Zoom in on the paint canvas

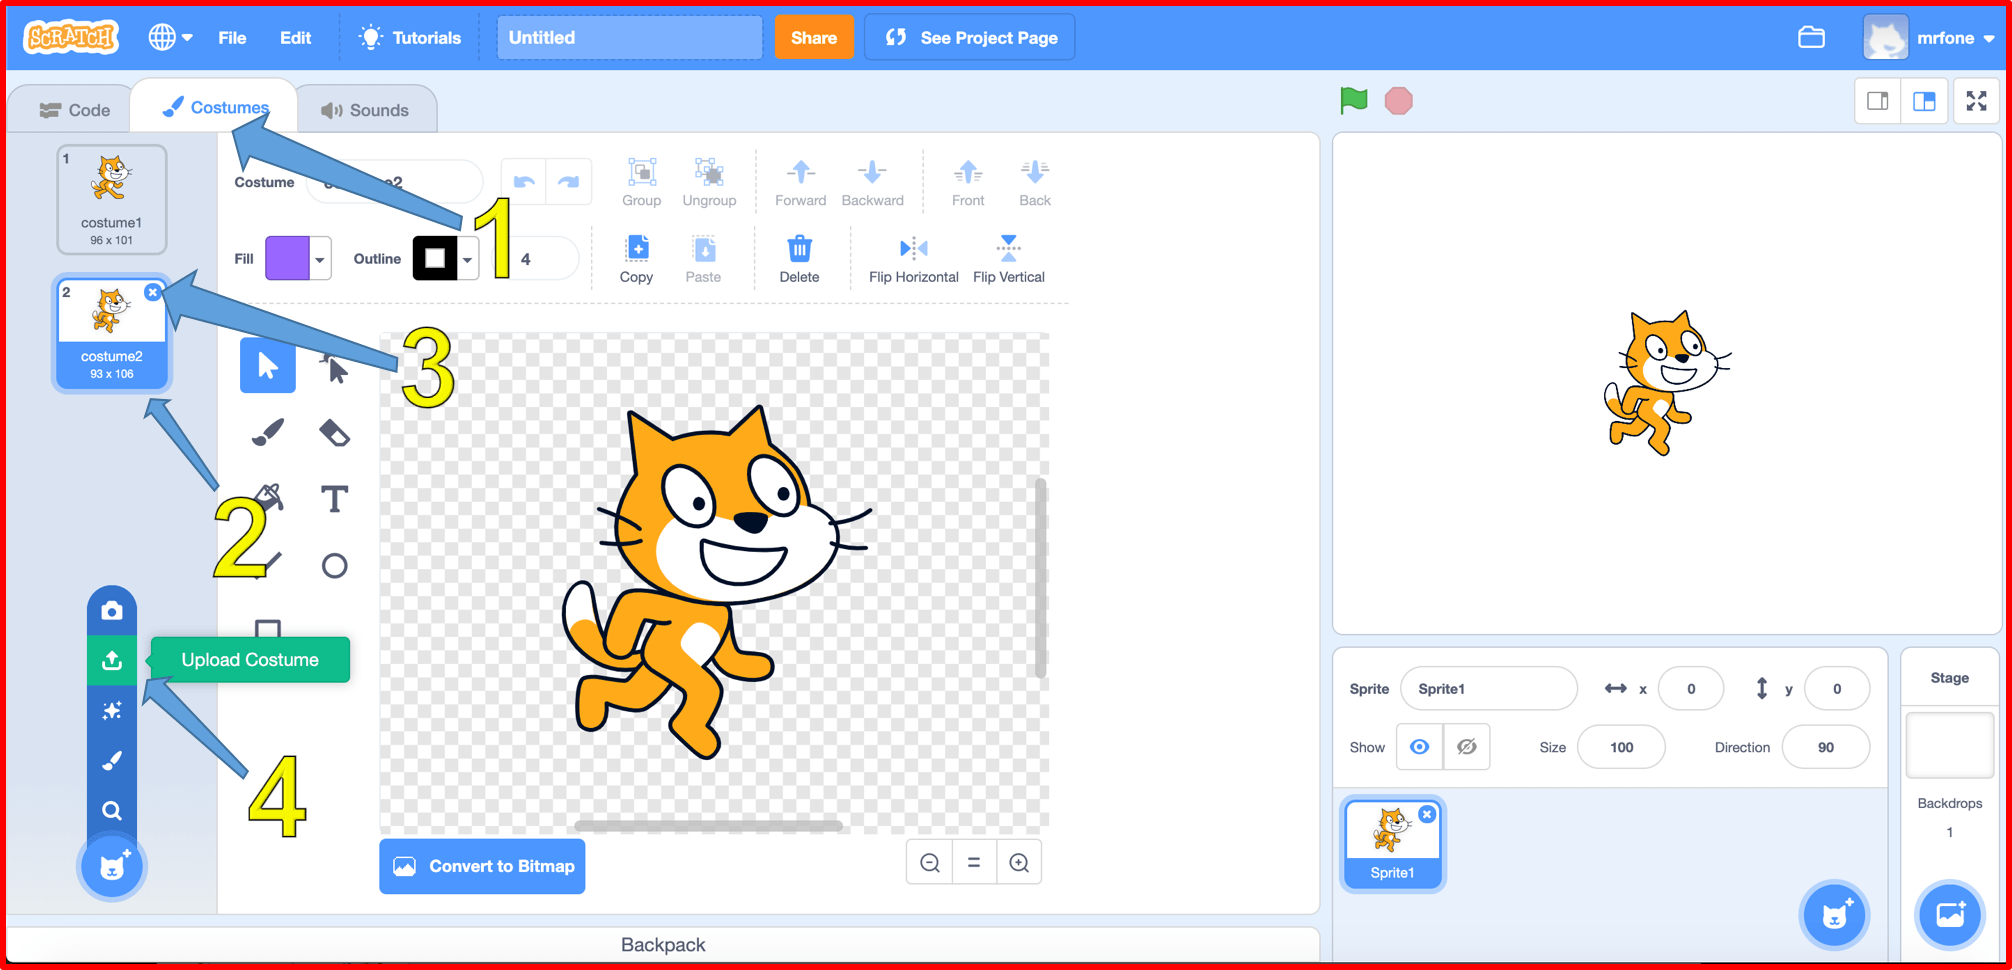(1019, 863)
